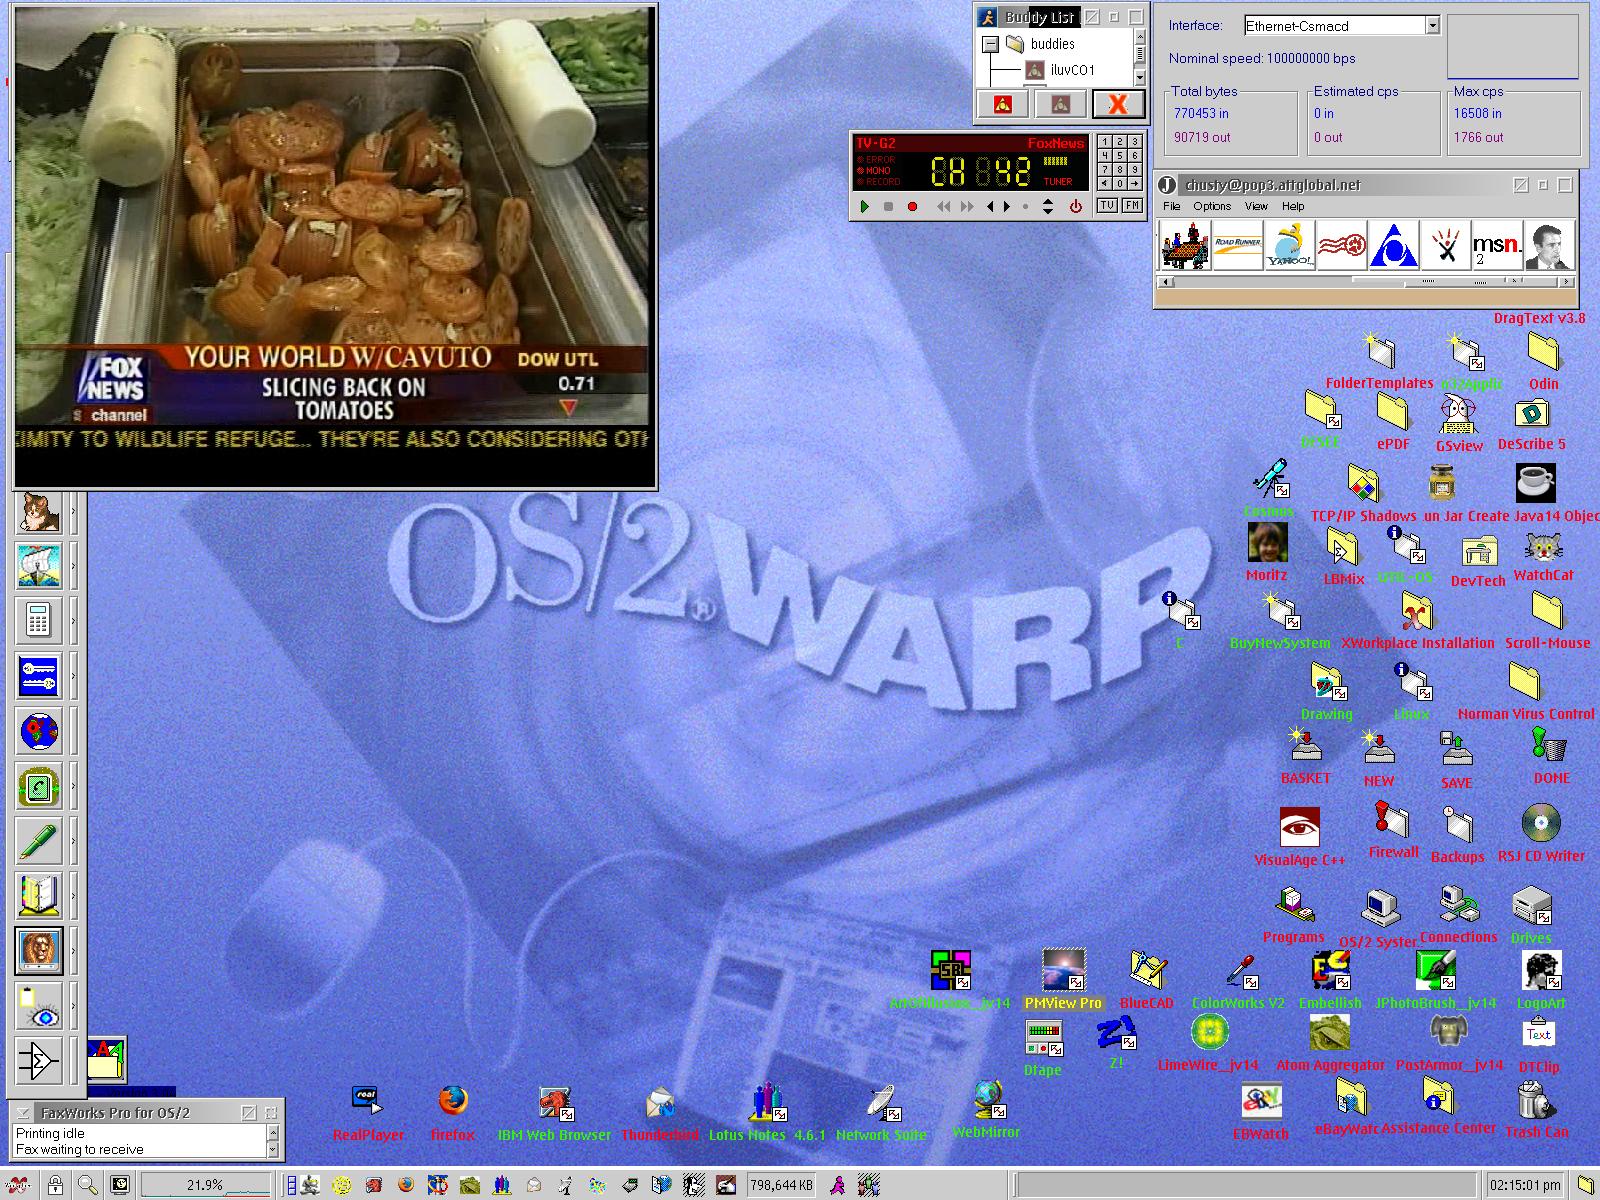
Task: Toggle the red record button in TV-G2
Action: pos(912,206)
